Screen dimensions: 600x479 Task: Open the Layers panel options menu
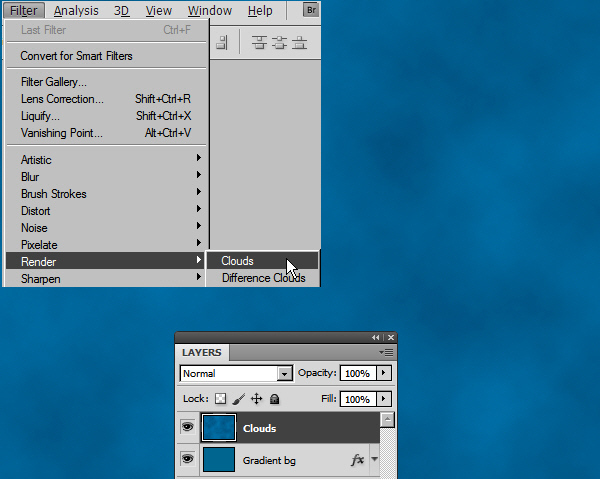click(x=387, y=353)
